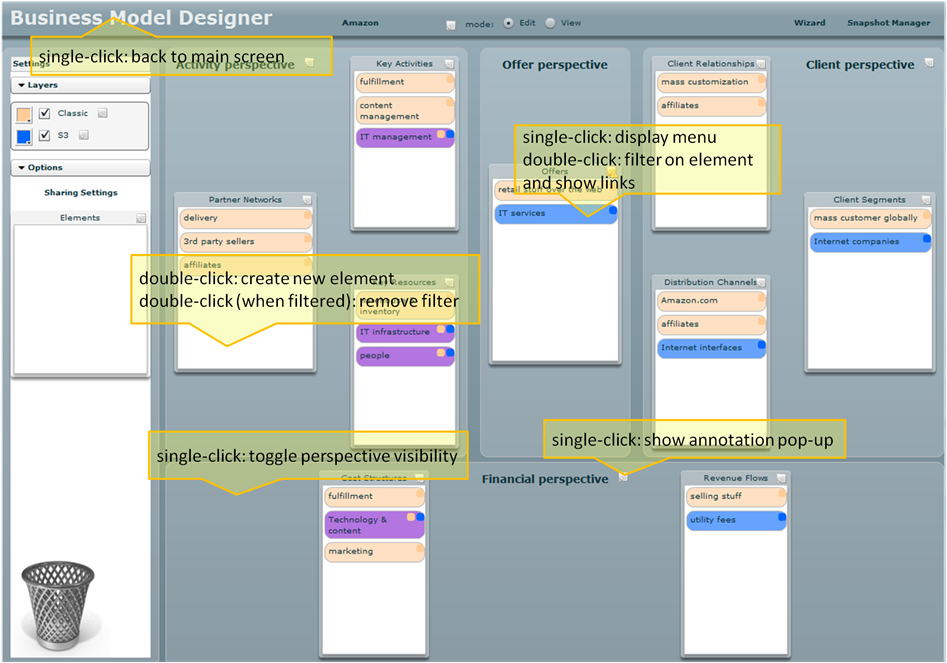Image resolution: width=947 pixels, height=663 pixels.
Task: Open the Client perspective annotation note
Action: click(929, 63)
